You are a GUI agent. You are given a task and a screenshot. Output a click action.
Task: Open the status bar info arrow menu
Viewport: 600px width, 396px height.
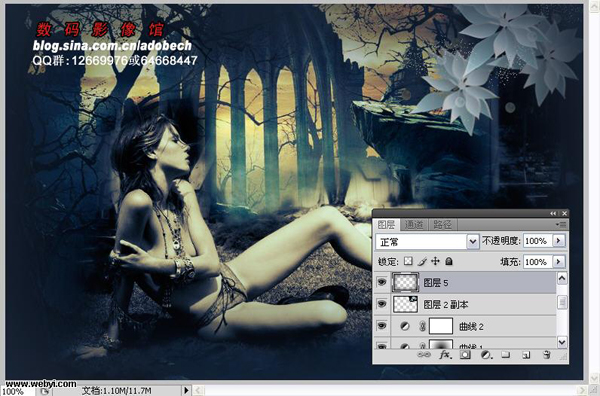pos(186,390)
